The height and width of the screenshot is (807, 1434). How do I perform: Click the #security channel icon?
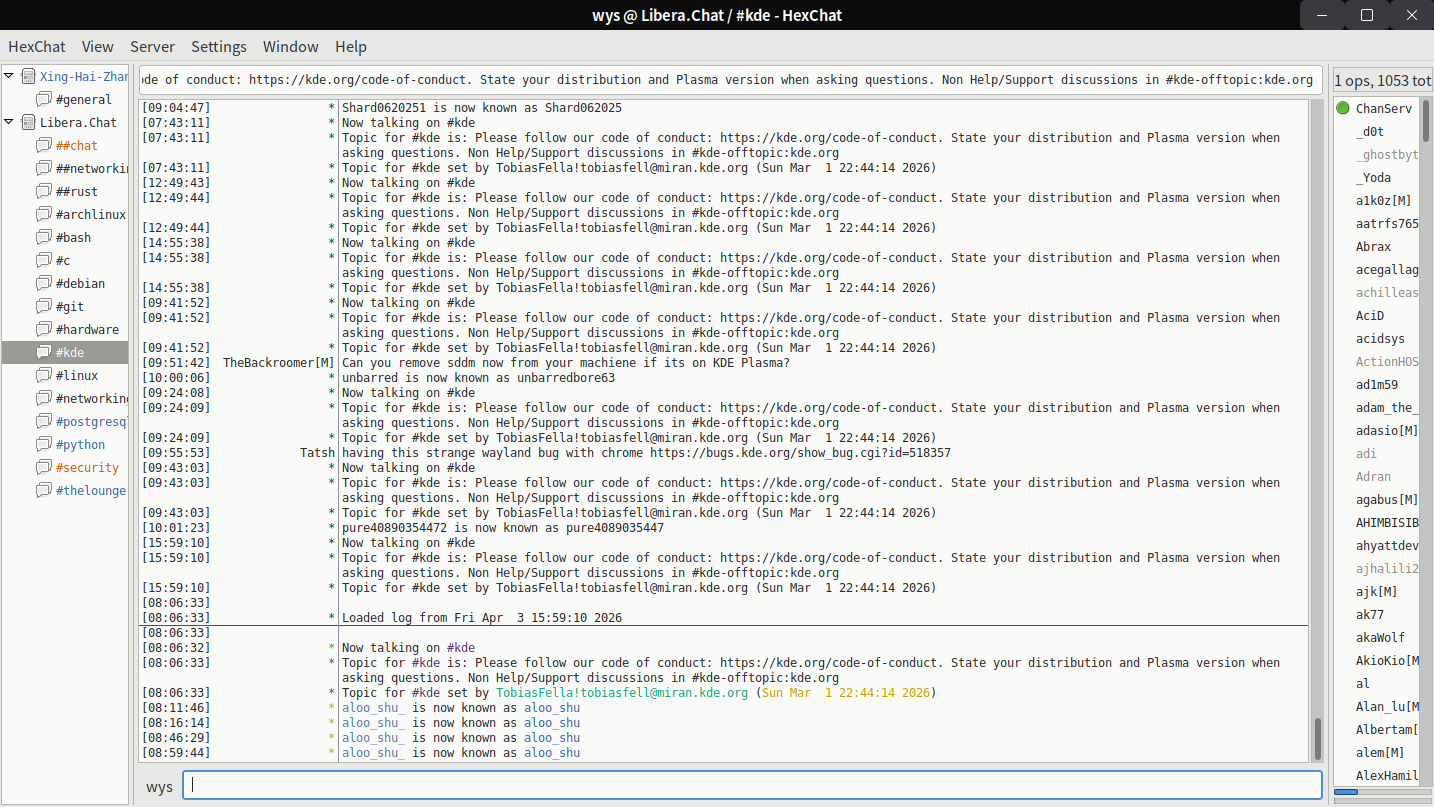tap(43, 467)
